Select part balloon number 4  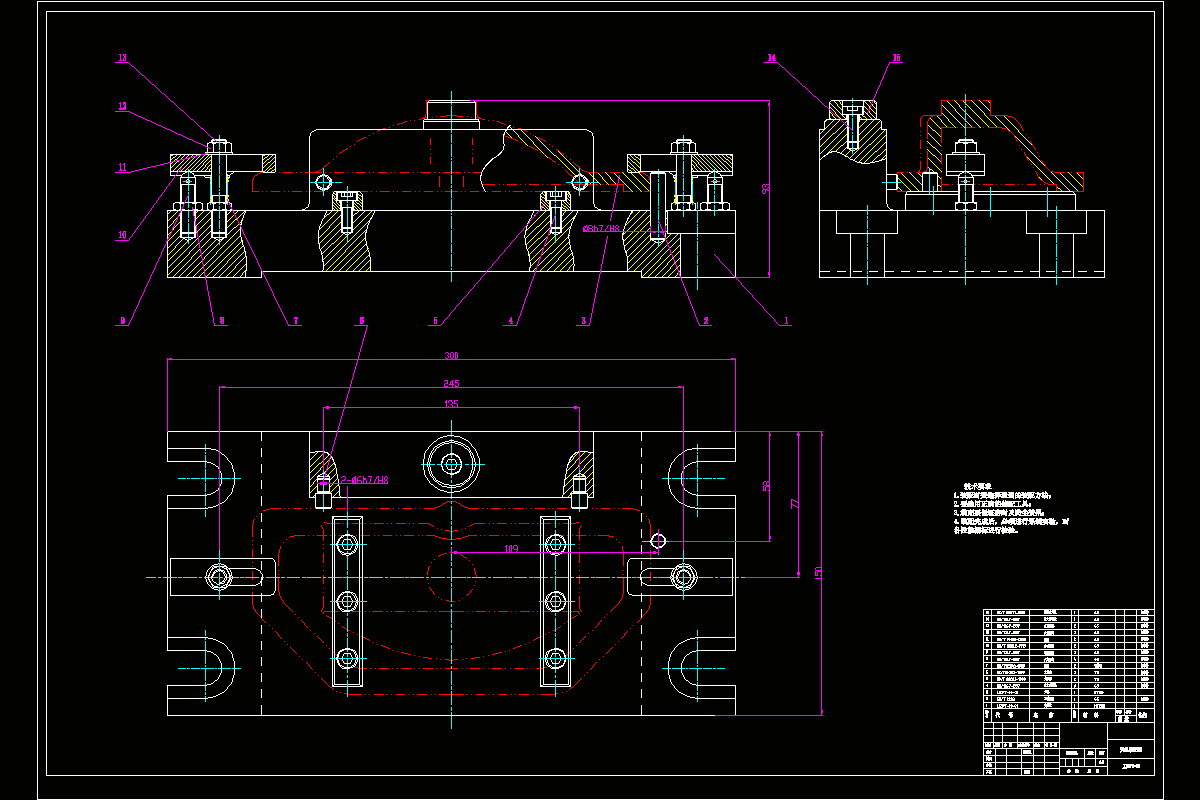click(x=510, y=321)
